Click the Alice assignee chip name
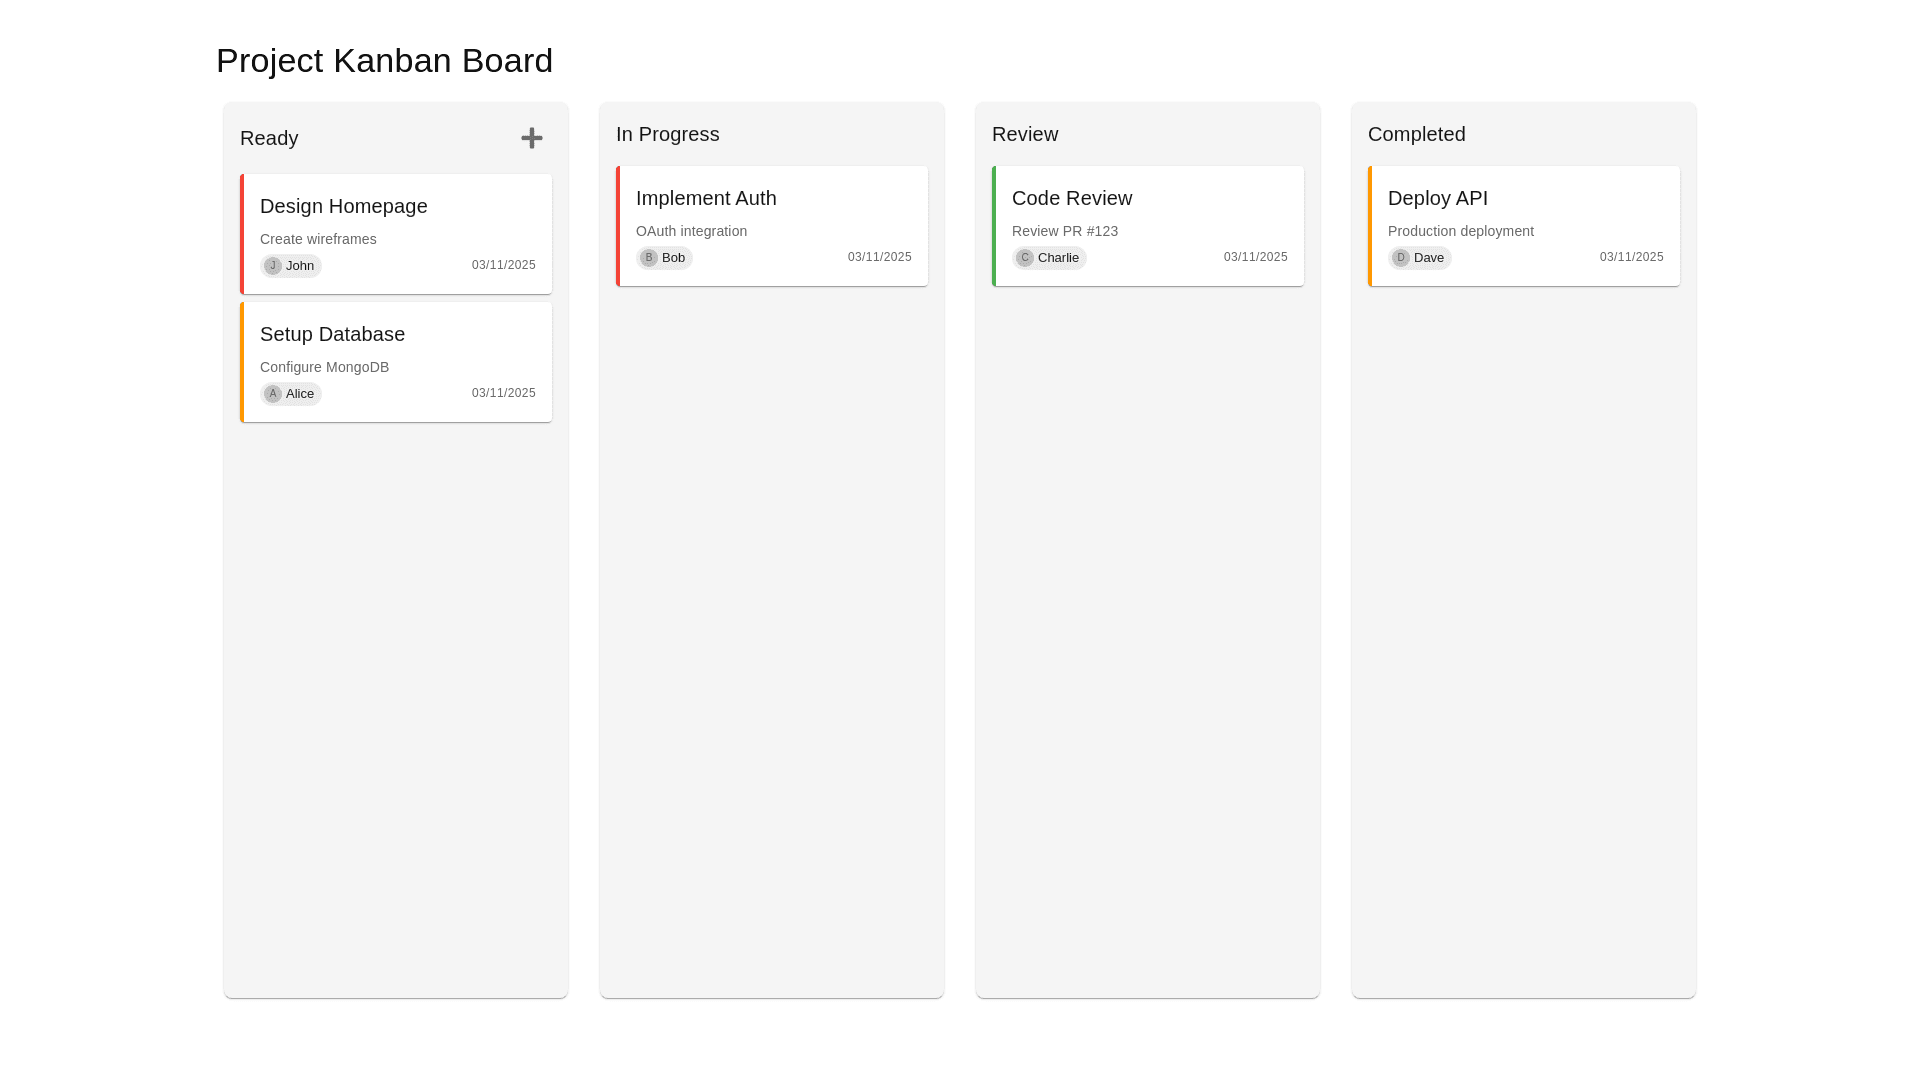 click(x=300, y=394)
